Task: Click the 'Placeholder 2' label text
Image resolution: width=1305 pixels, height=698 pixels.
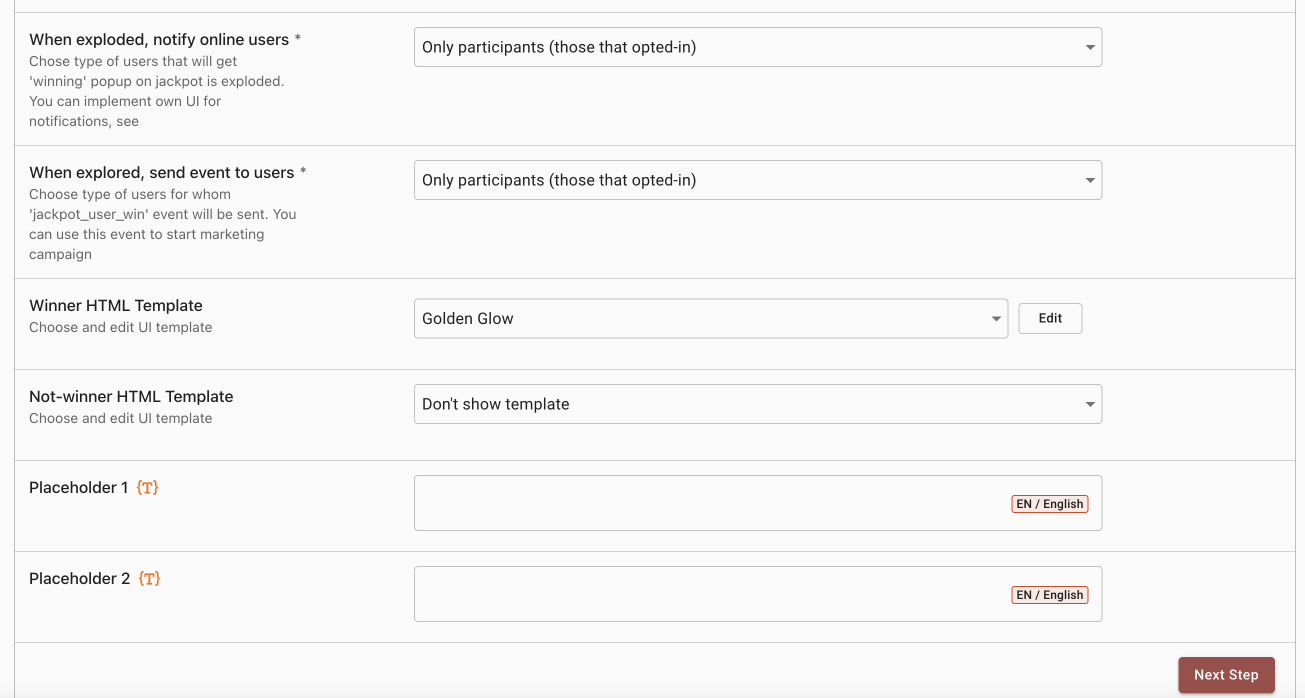Action: coord(80,579)
